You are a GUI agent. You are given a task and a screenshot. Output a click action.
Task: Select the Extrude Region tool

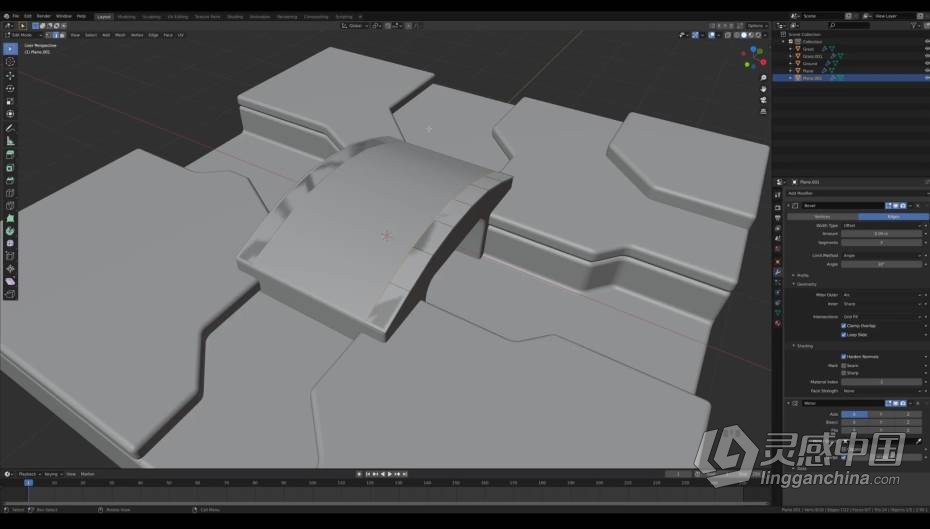coord(10,155)
